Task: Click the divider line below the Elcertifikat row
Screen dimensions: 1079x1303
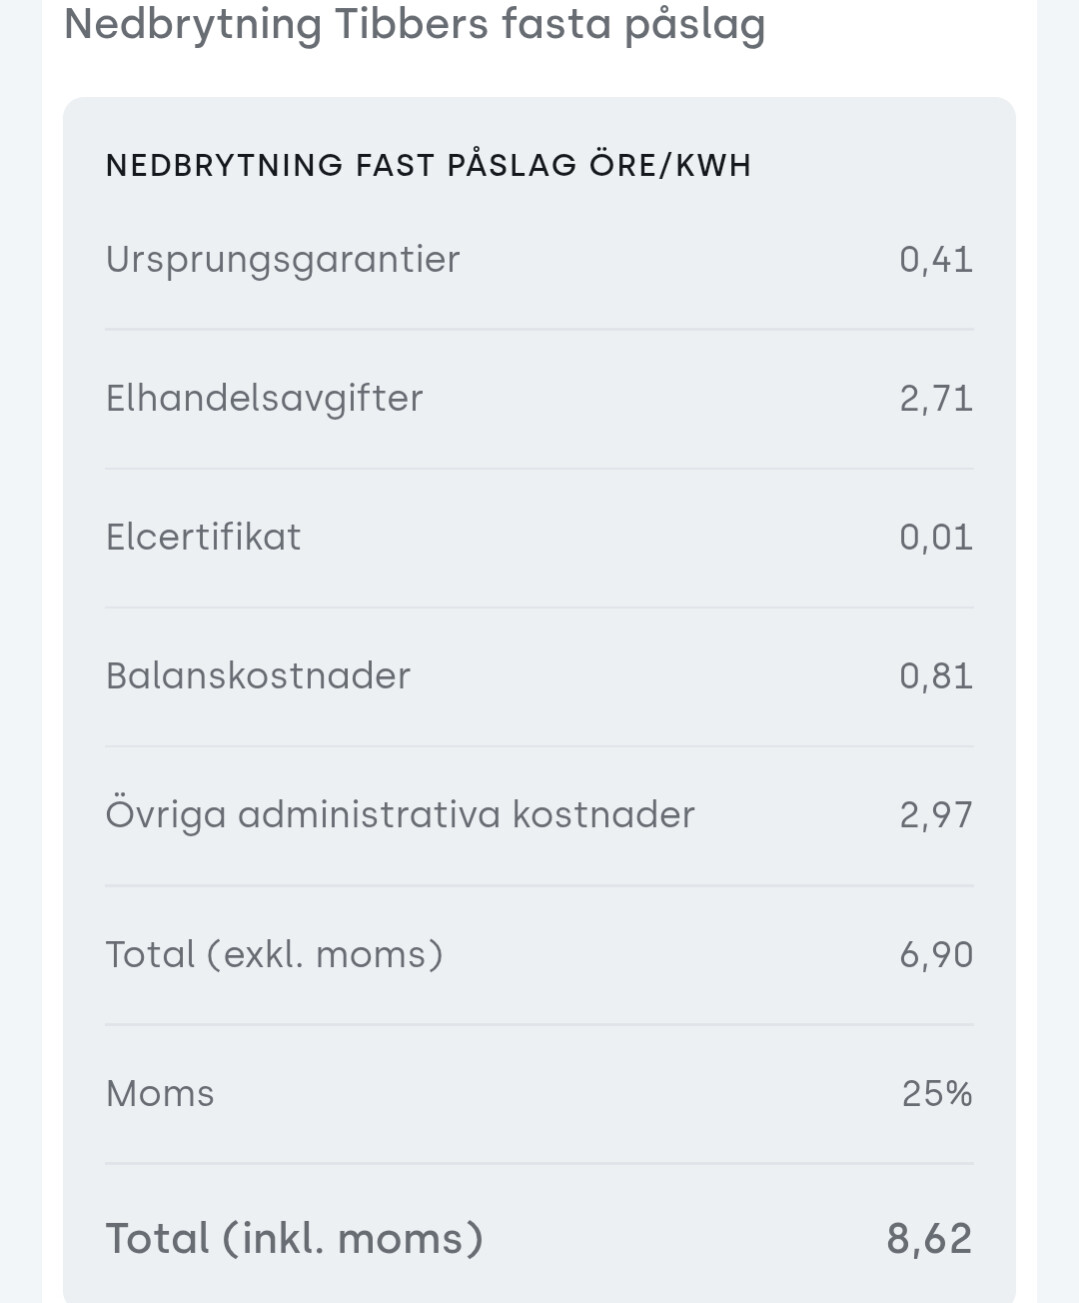Action: pyautogui.click(x=539, y=607)
